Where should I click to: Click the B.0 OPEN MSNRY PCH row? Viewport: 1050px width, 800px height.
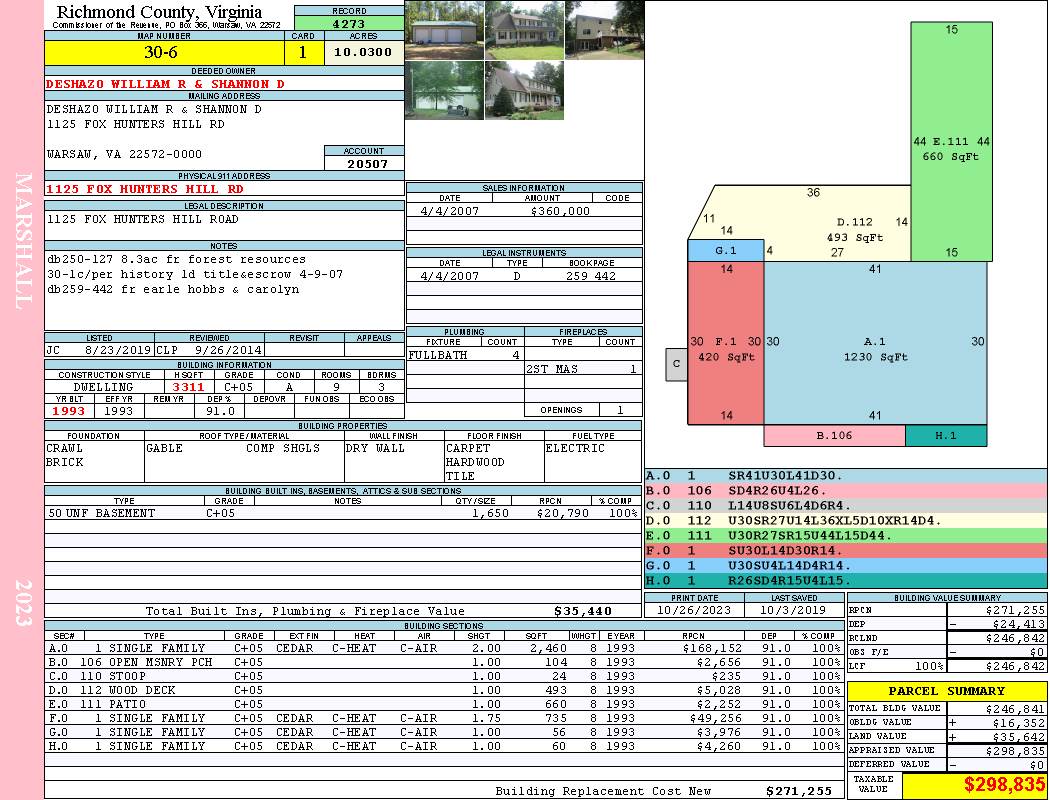click(445, 662)
